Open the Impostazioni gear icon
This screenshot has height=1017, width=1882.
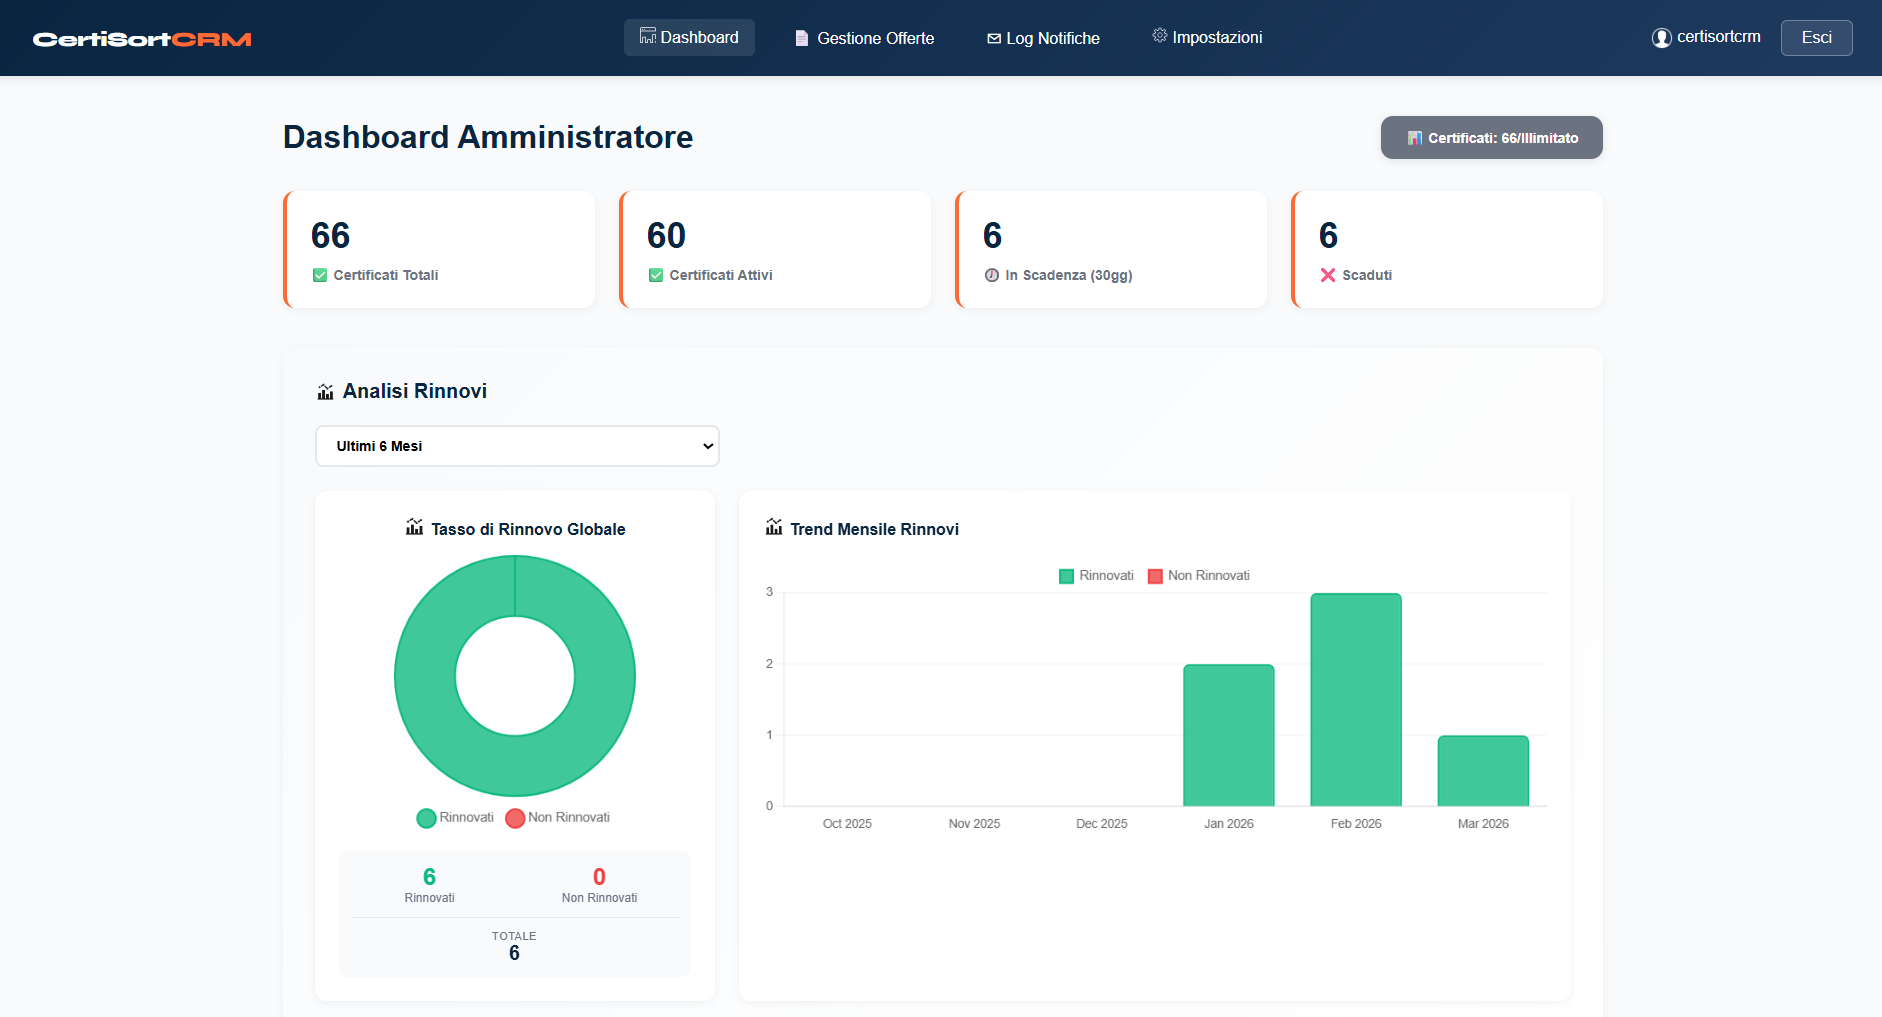coord(1159,34)
